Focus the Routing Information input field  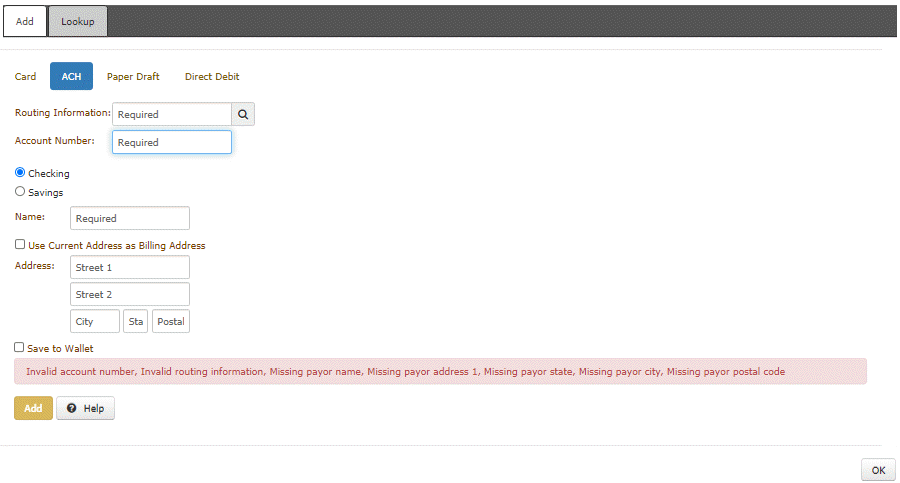pos(172,114)
